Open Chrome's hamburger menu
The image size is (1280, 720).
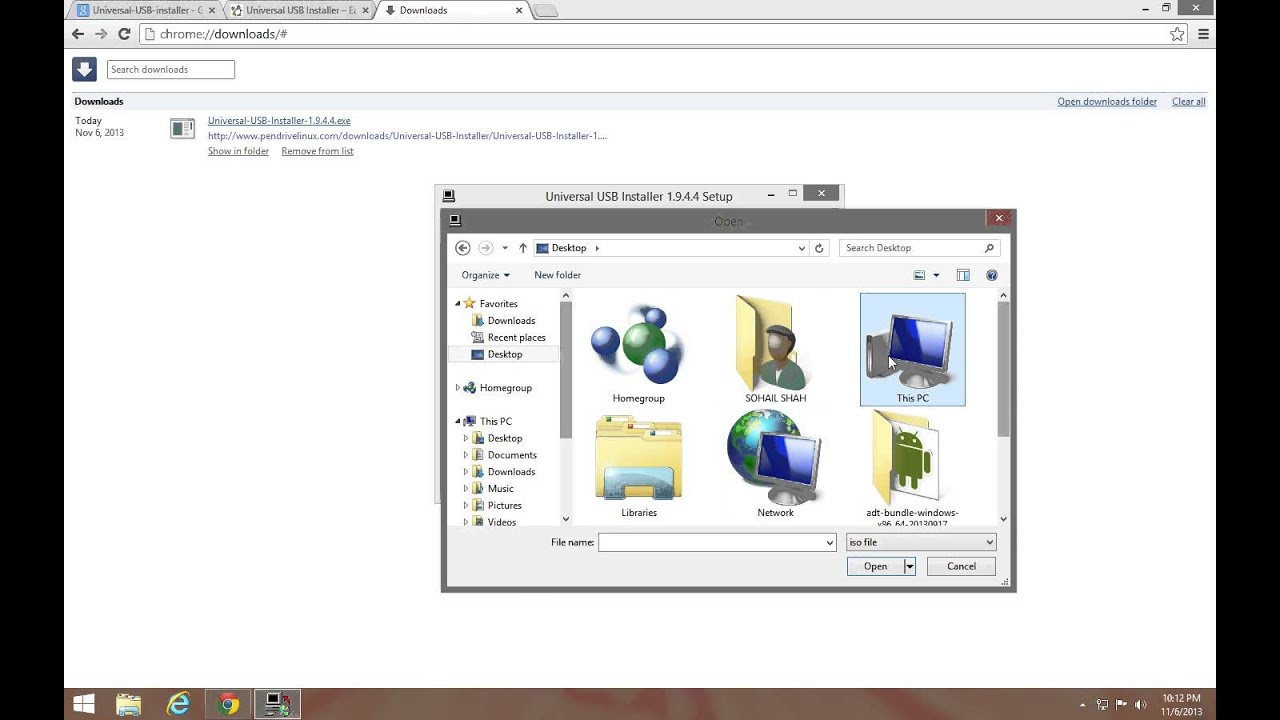pos(1203,34)
